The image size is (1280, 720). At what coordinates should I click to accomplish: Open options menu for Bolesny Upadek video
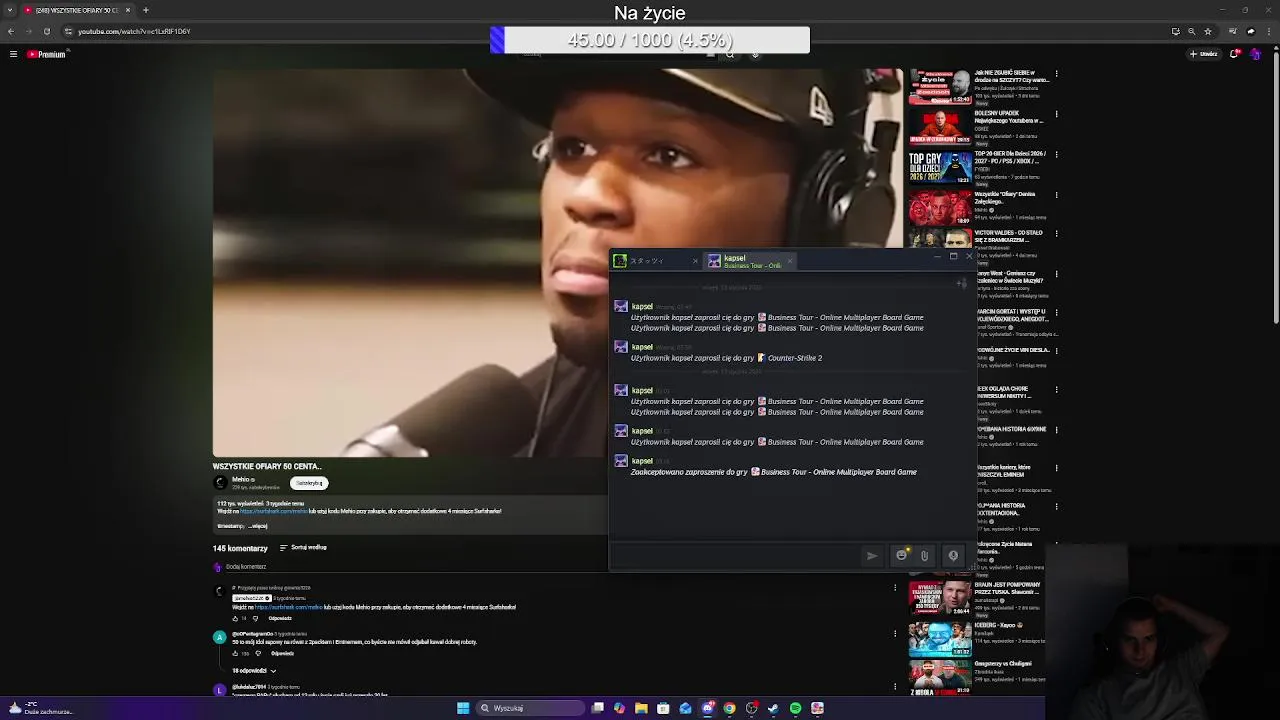tap(1056, 114)
